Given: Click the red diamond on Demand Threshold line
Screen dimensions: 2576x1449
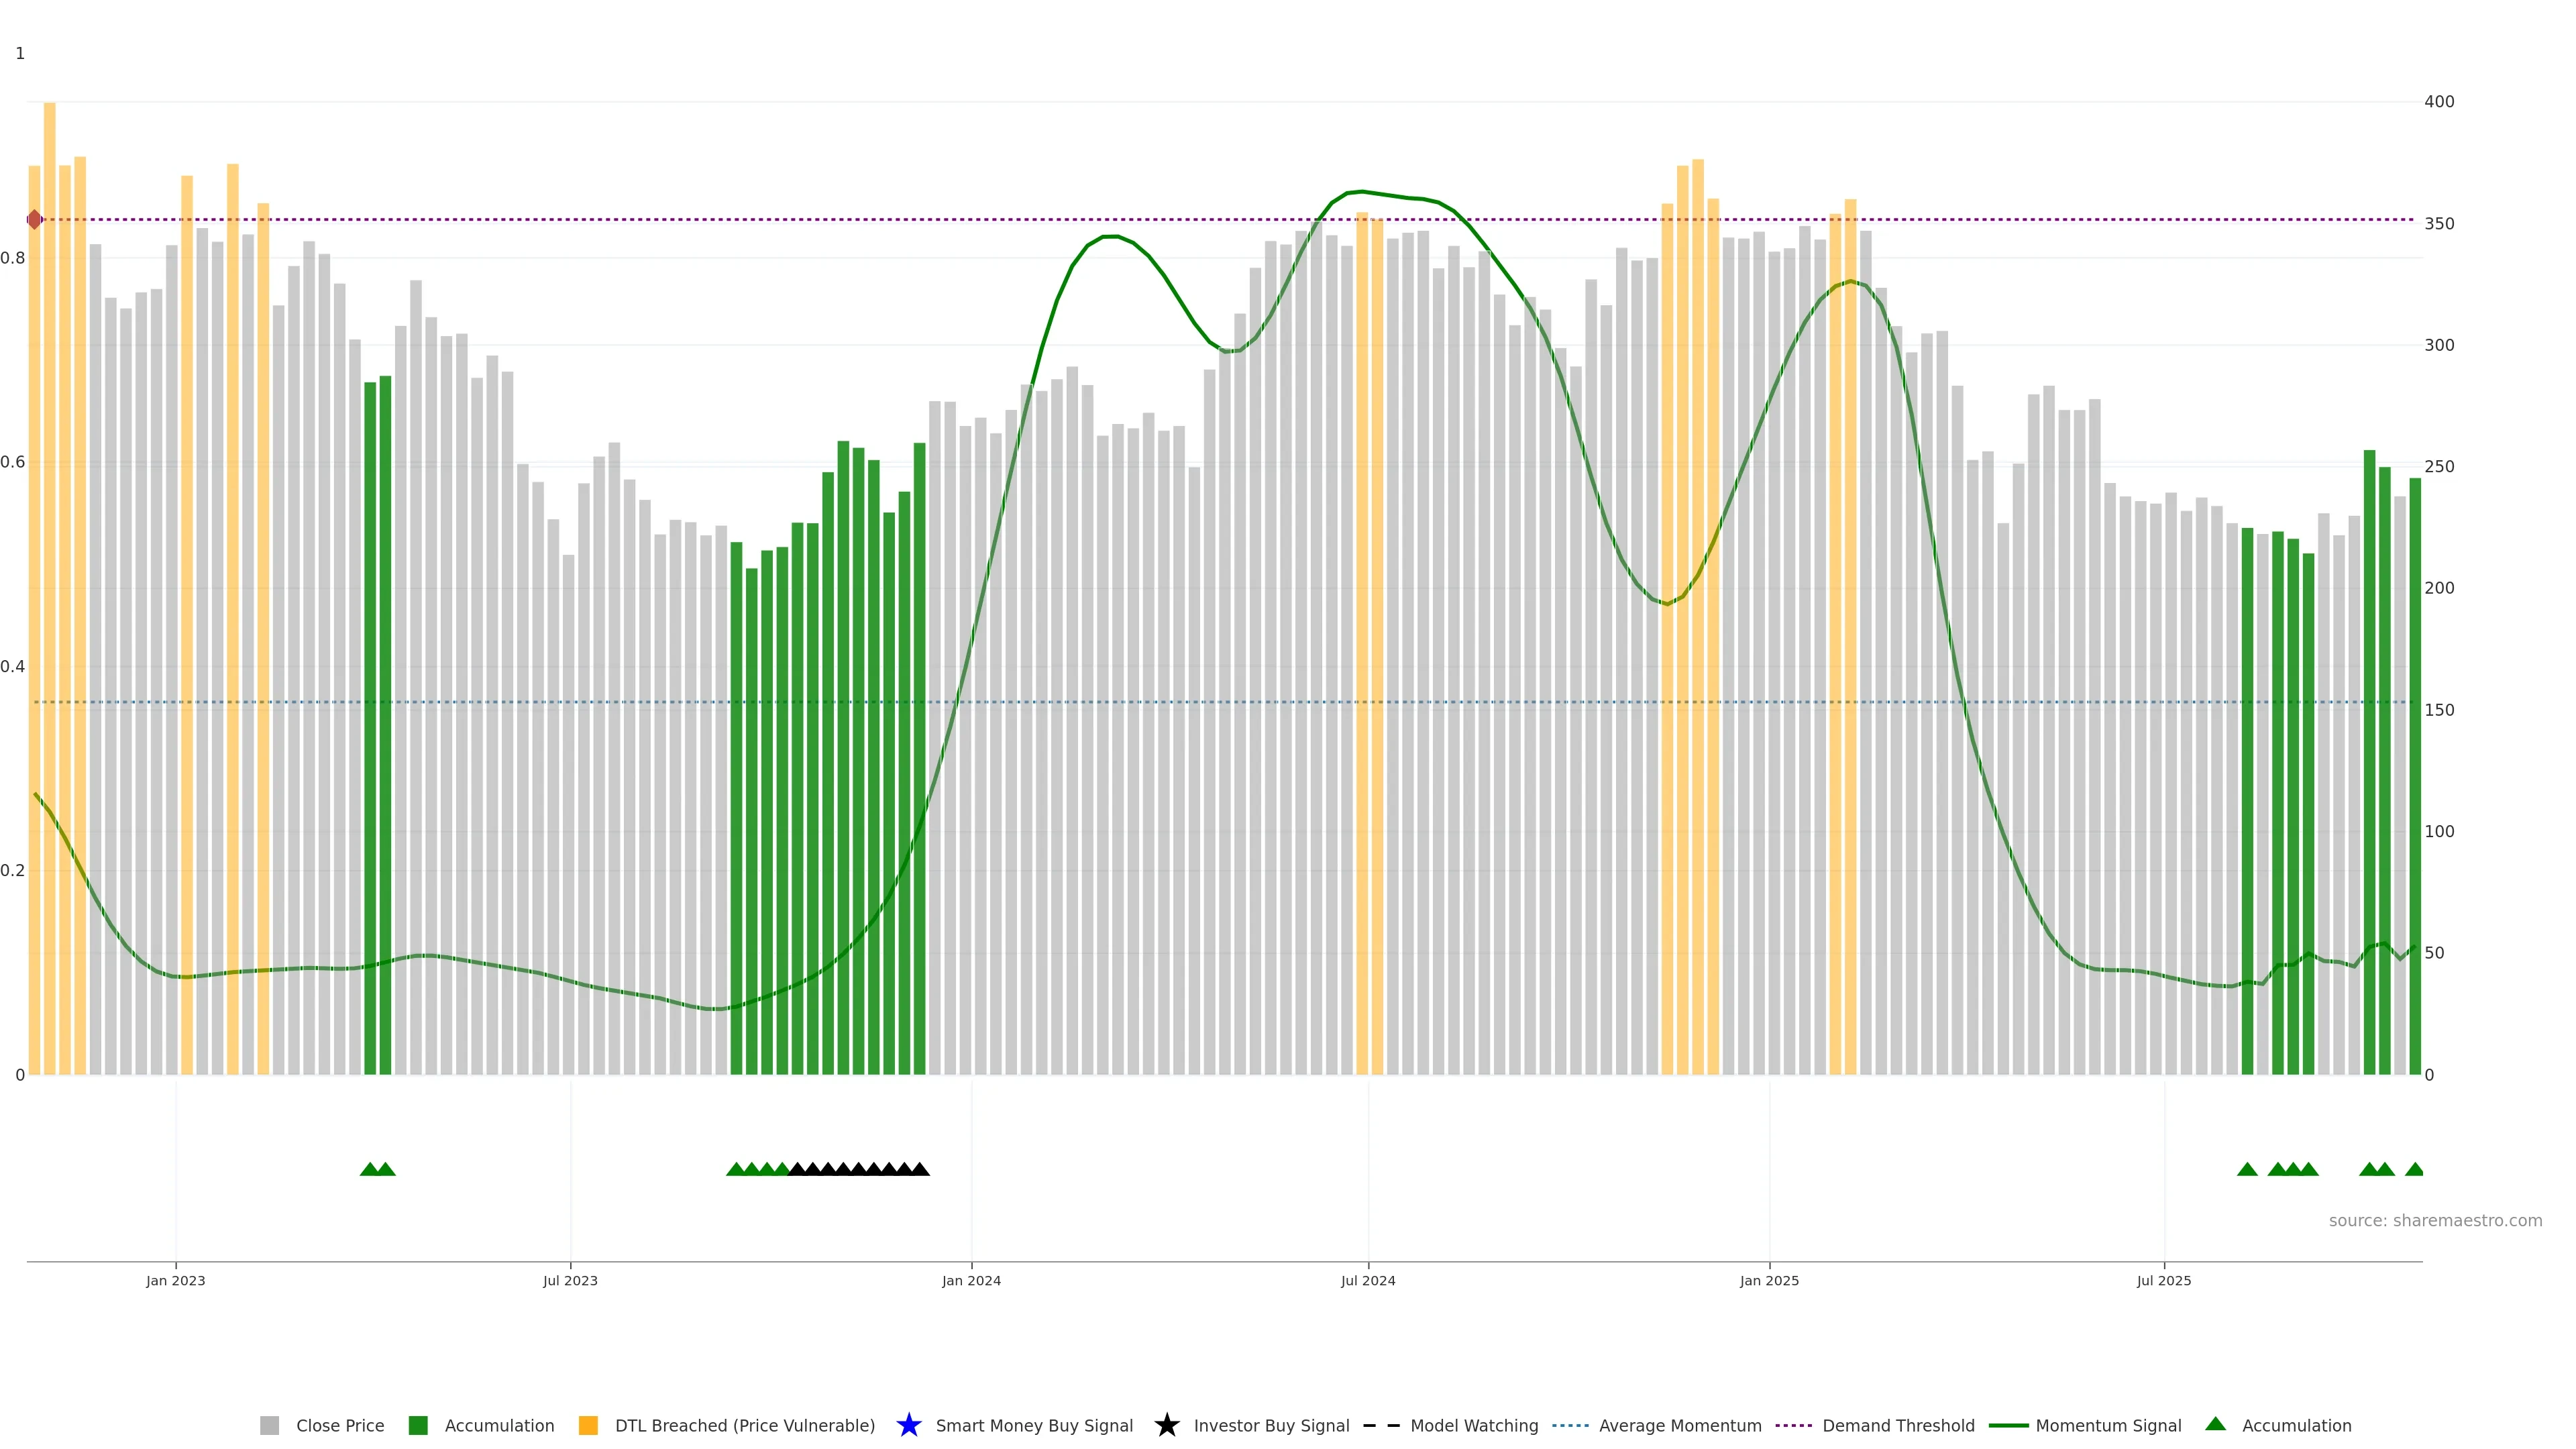Looking at the screenshot, I should (x=35, y=219).
